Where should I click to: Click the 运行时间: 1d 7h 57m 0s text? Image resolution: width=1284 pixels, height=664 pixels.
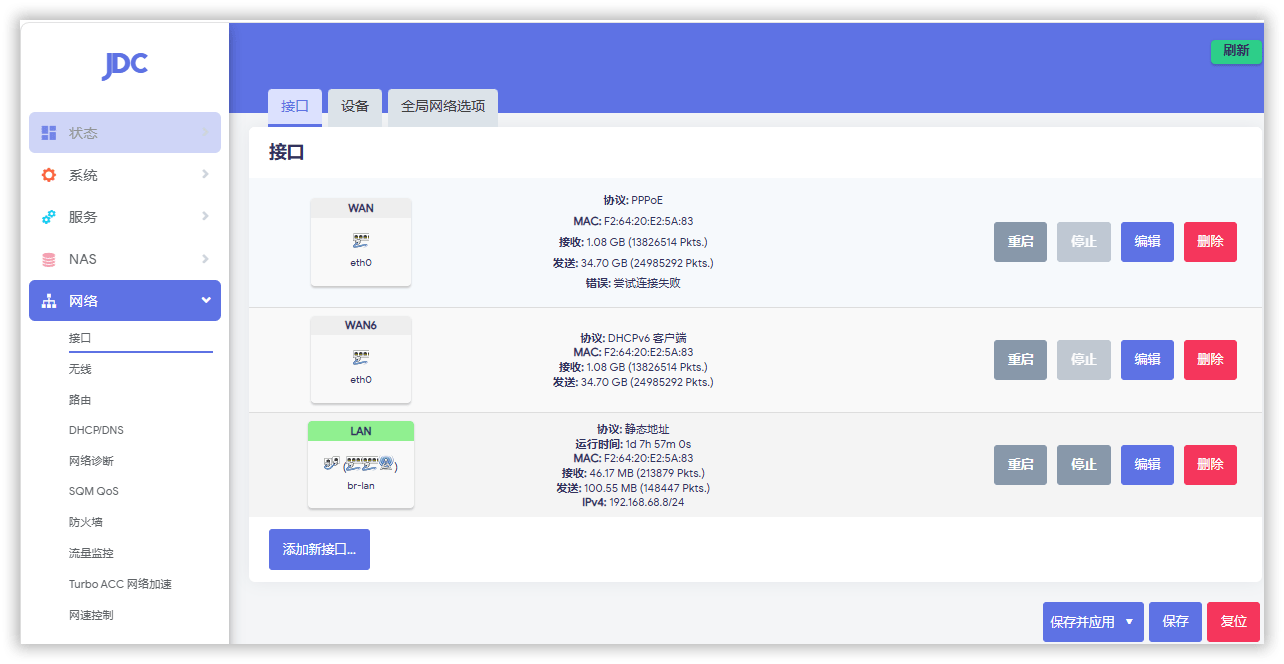pyautogui.click(x=633, y=444)
